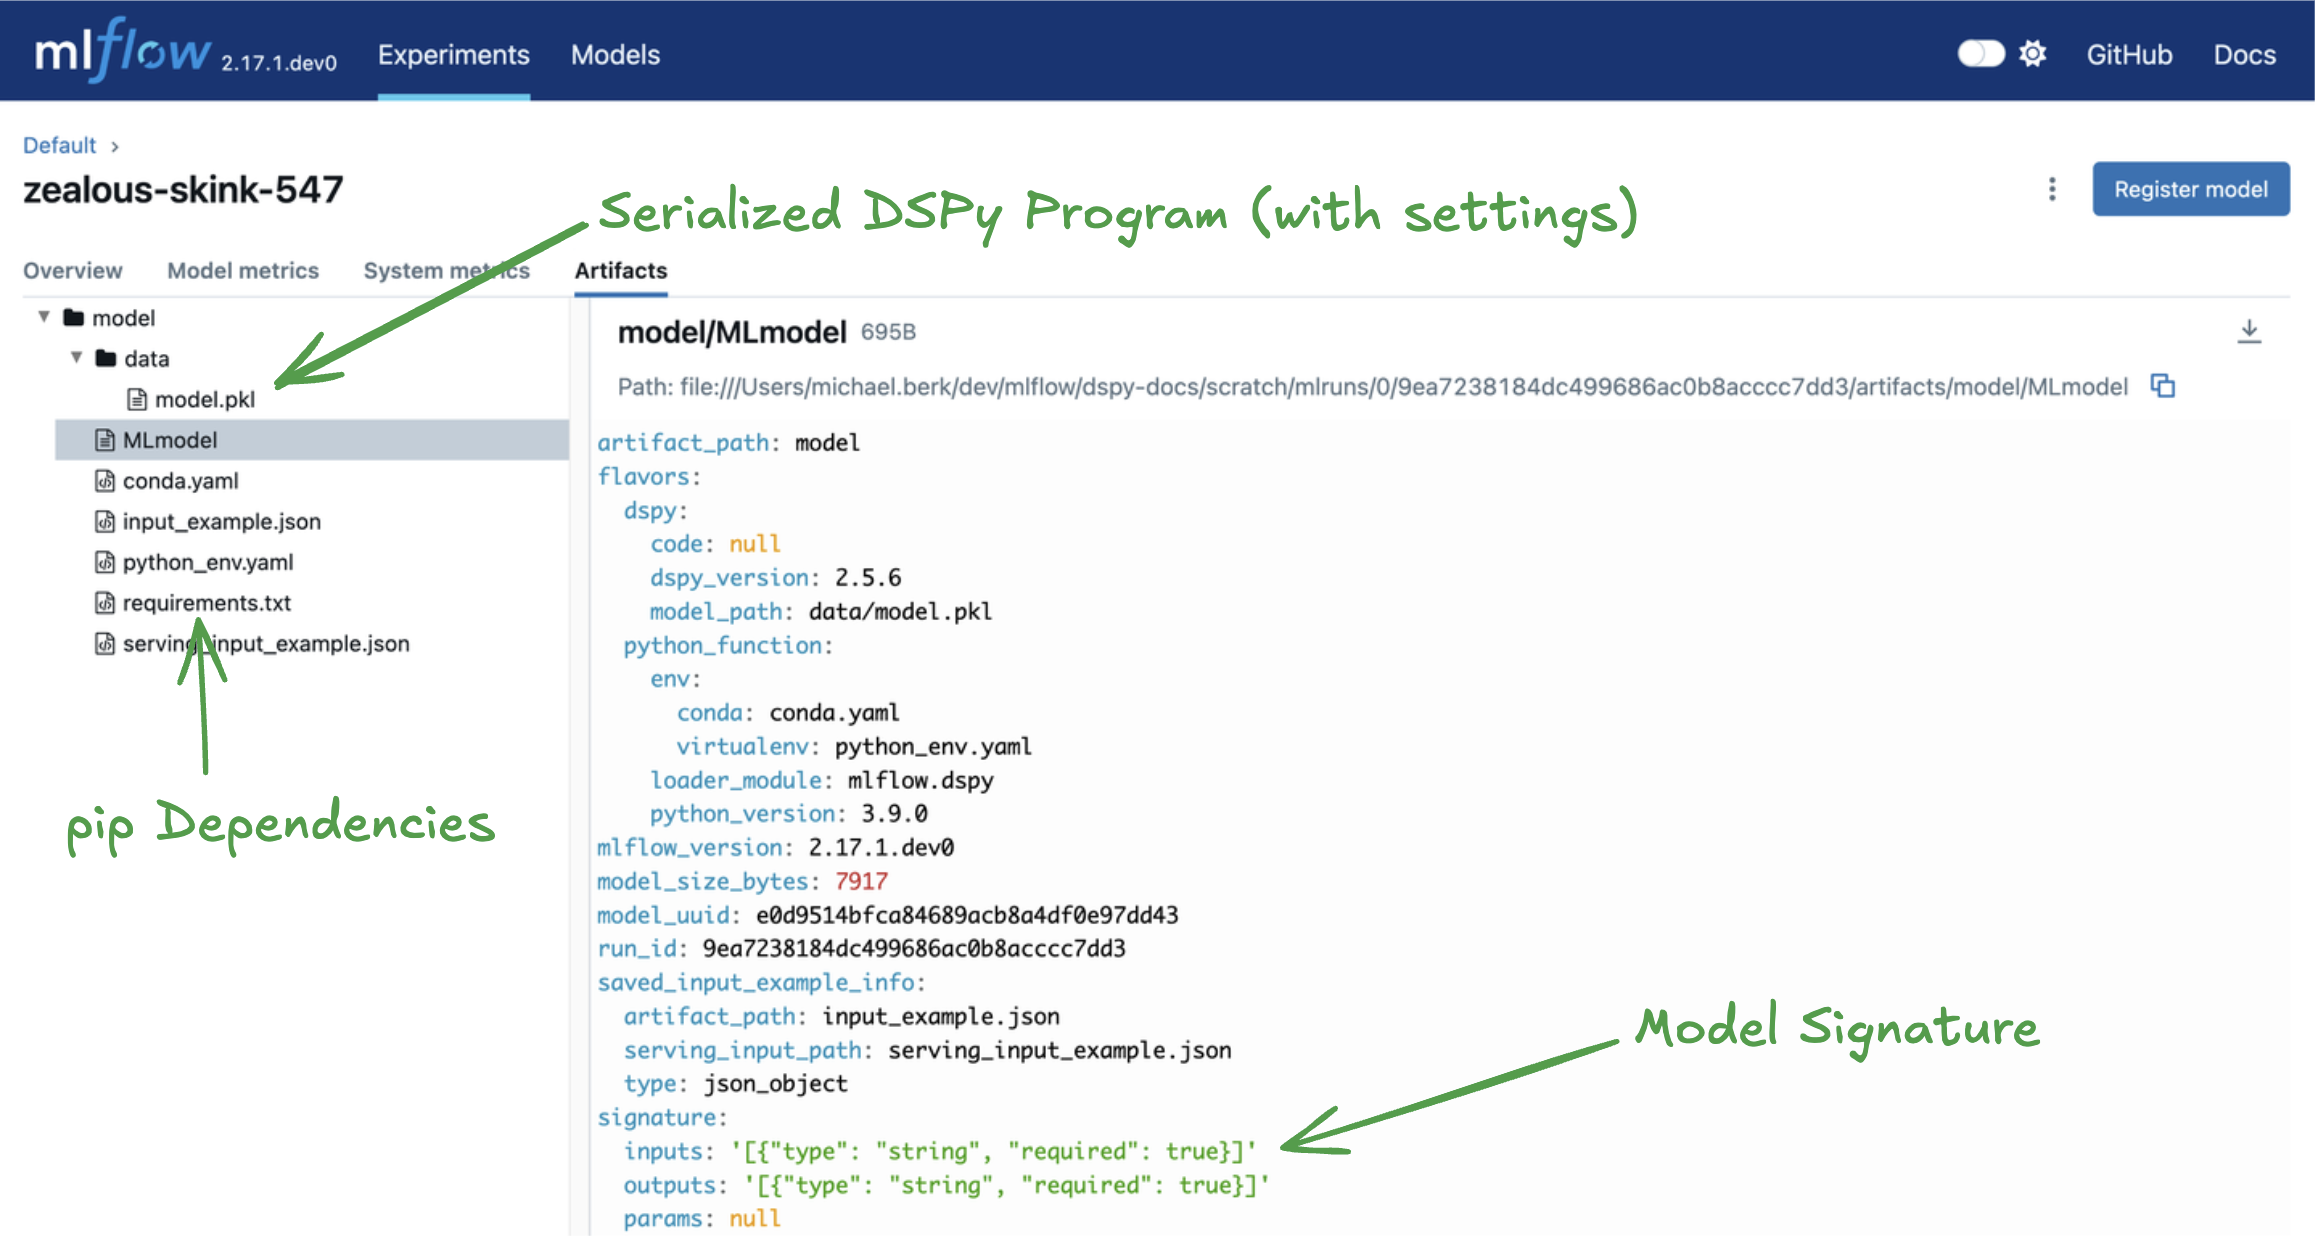This screenshot has width=2316, height=1240.
Task: Toggle the dark mode switch
Action: pyautogui.click(x=1982, y=53)
